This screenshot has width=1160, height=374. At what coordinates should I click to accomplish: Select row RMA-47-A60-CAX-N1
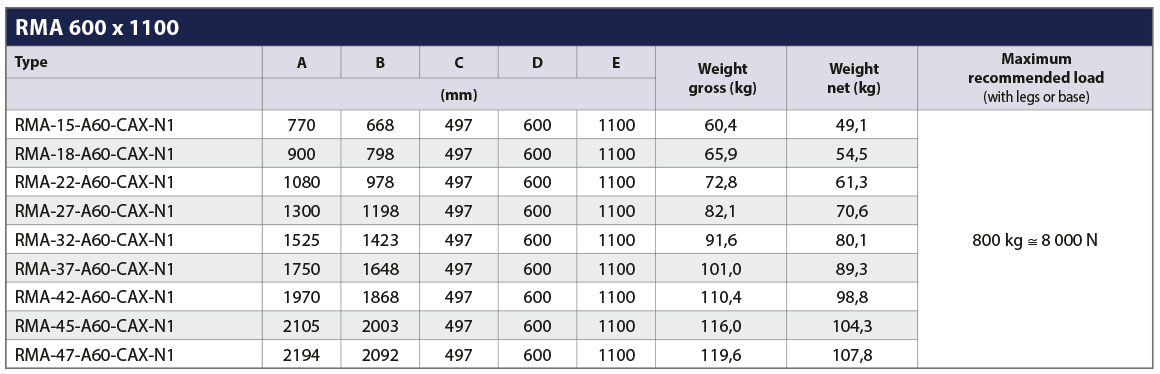click(462, 355)
